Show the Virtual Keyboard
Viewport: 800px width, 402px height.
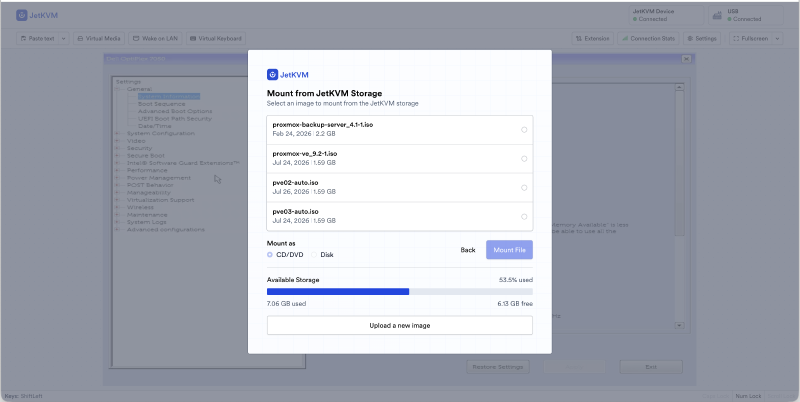click(216, 38)
